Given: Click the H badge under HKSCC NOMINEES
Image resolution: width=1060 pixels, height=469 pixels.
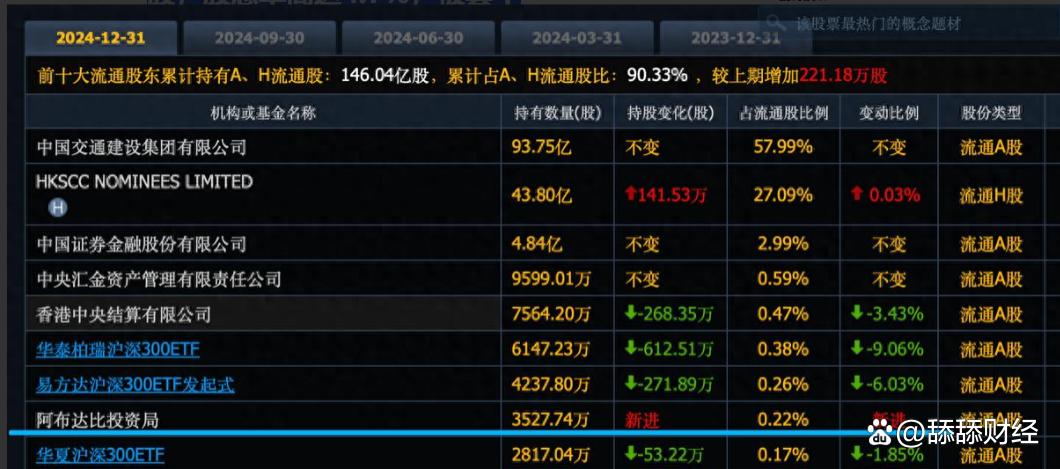Looking at the screenshot, I should [57, 207].
